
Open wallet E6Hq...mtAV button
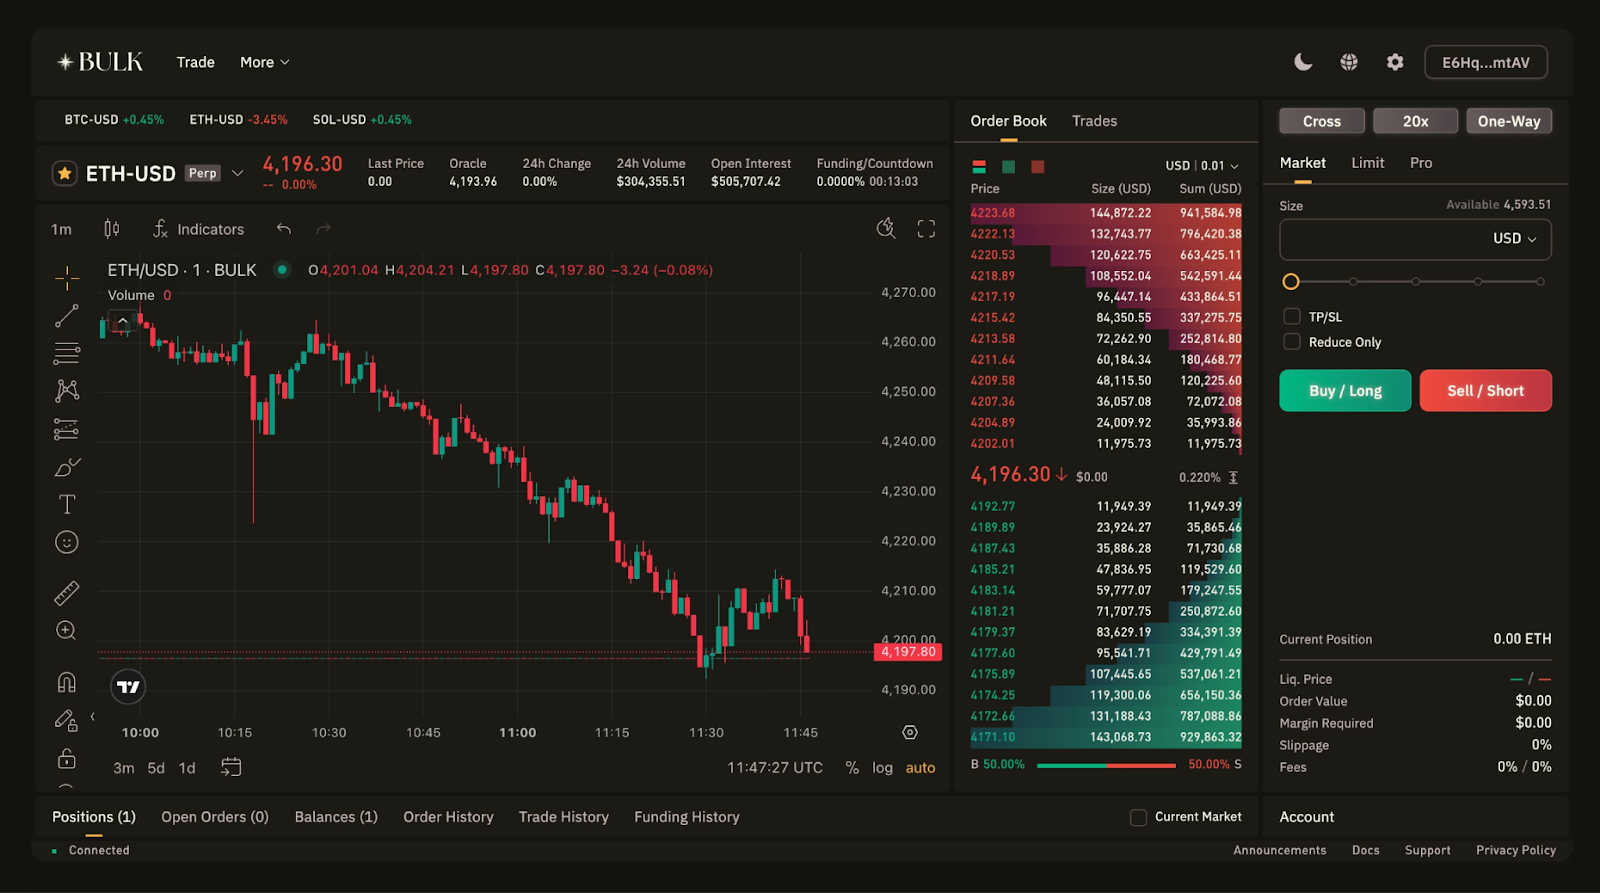(x=1485, y=62)
